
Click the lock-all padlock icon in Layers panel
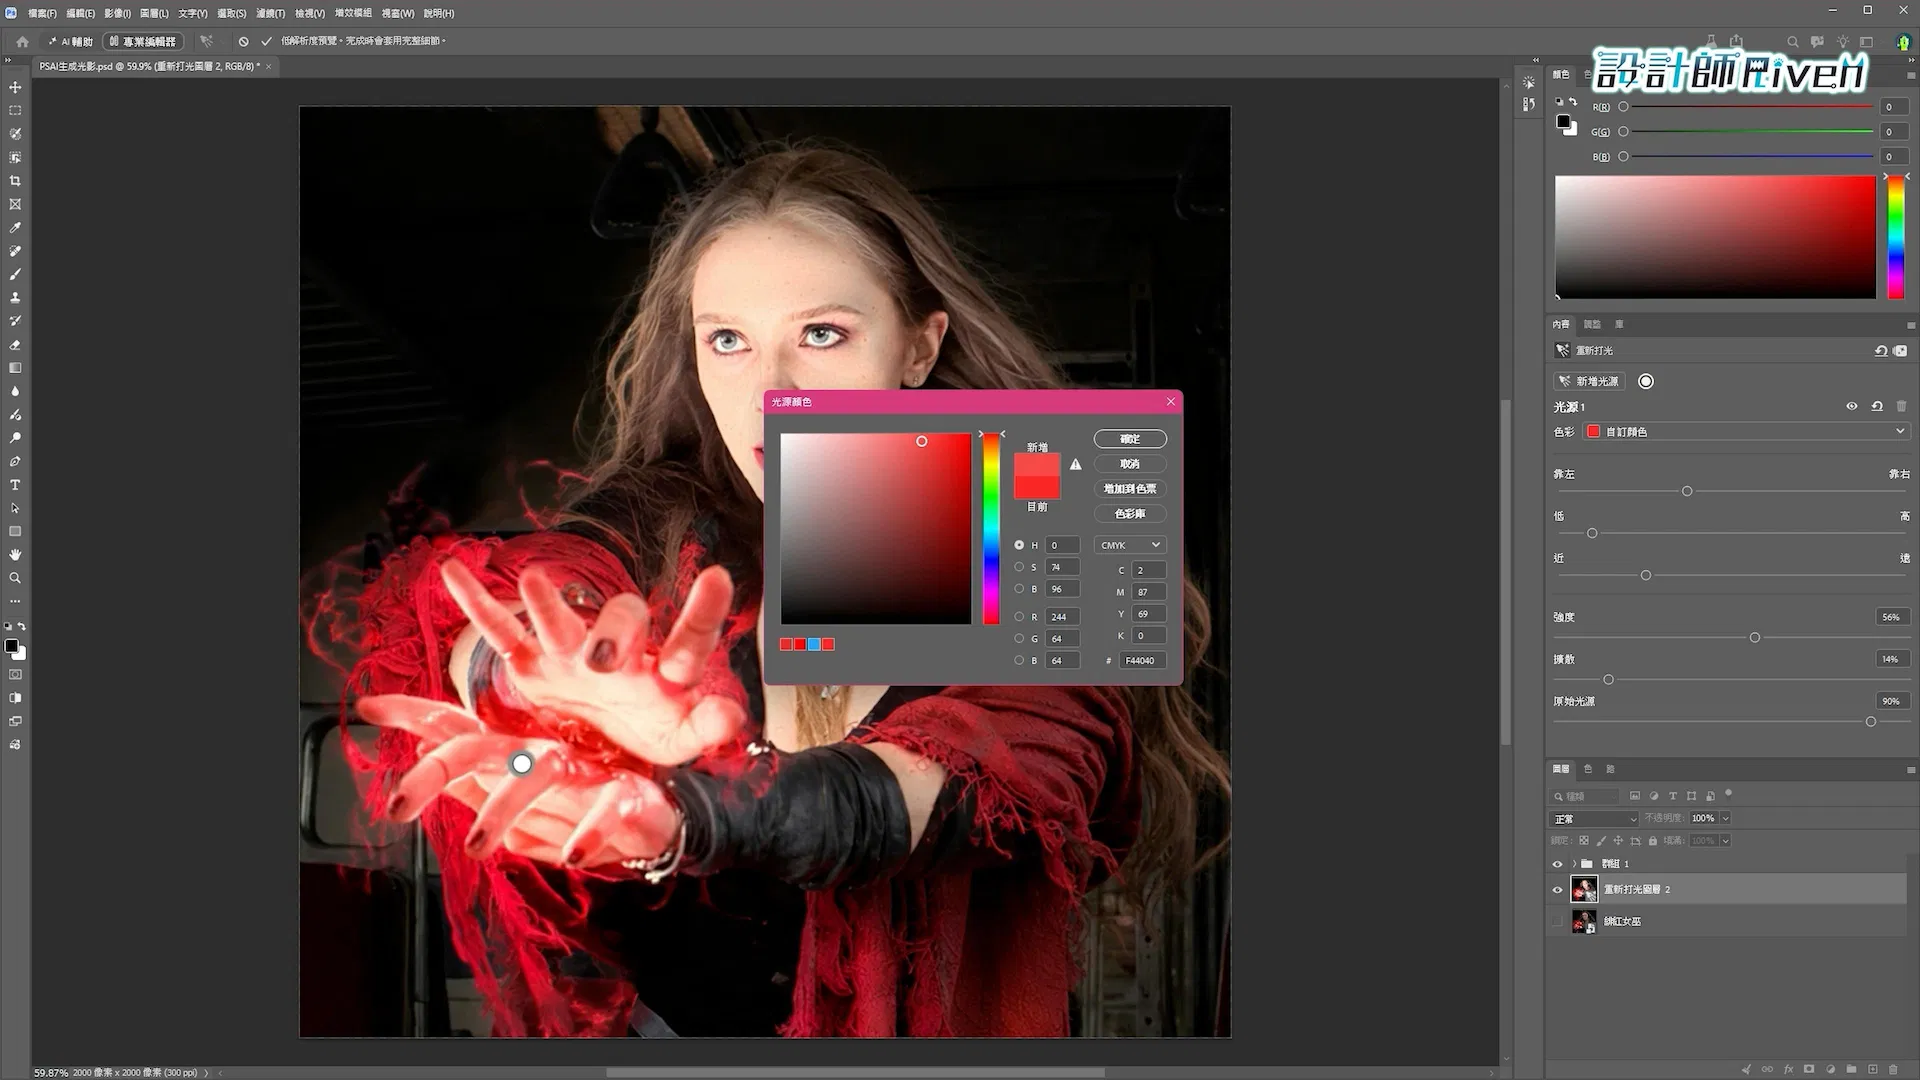1653,841
